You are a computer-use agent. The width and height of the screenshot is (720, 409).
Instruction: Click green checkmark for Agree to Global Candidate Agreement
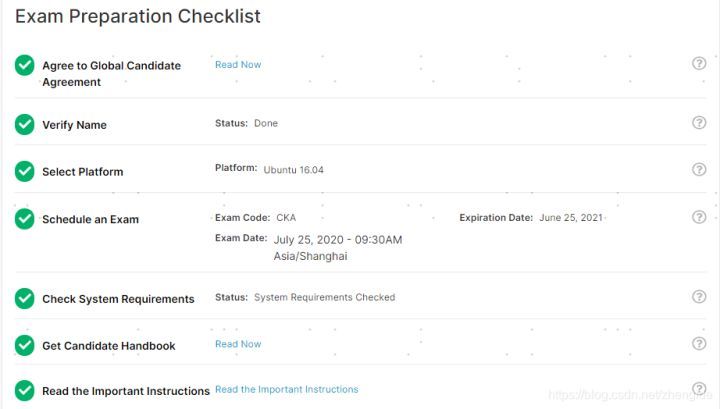(24, 65)
